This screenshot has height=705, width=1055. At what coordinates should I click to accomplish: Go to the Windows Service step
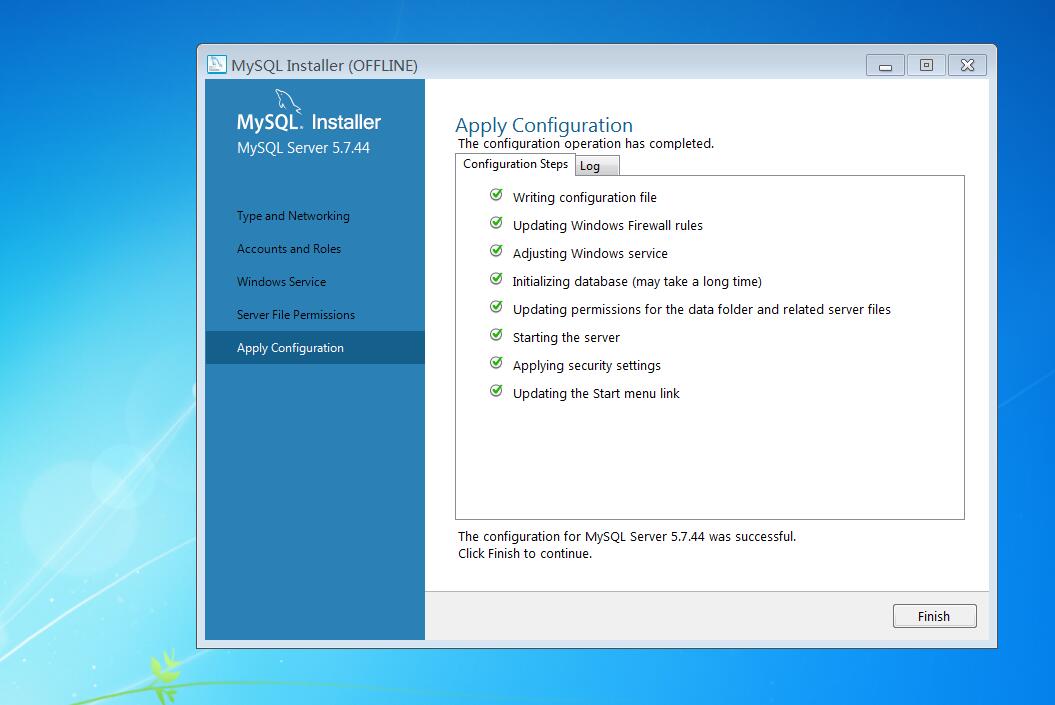pos(281,282)
